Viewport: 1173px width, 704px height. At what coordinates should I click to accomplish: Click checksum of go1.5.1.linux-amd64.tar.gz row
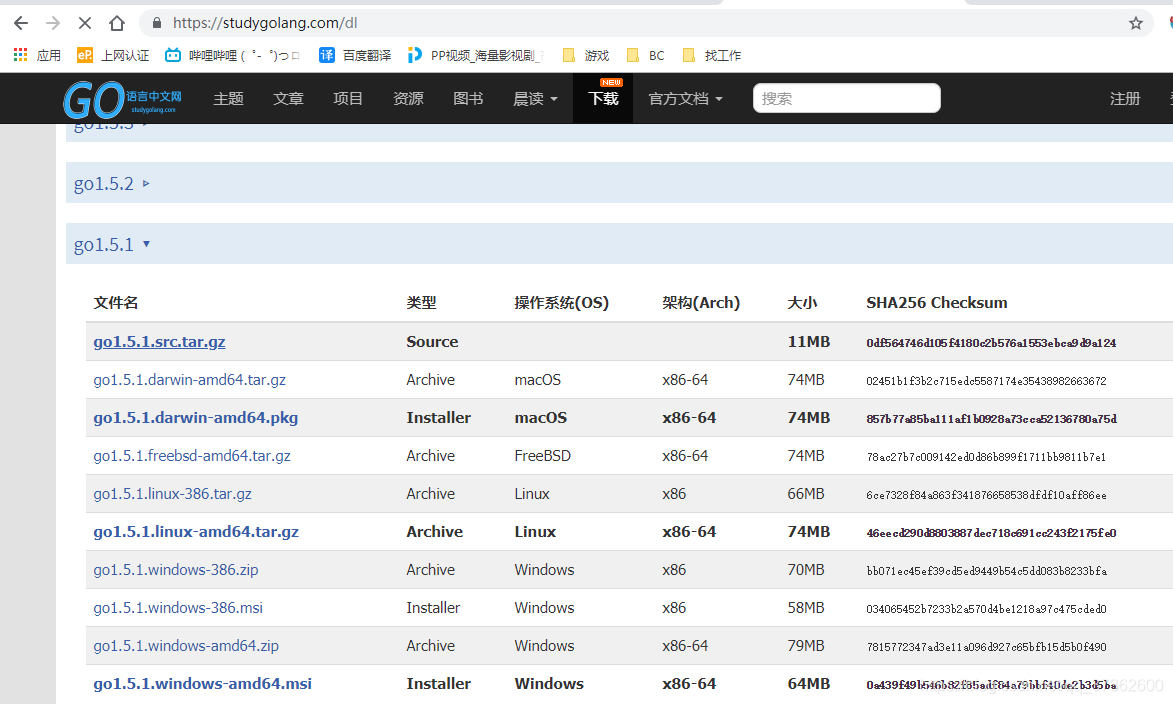(x=991, y=533)
